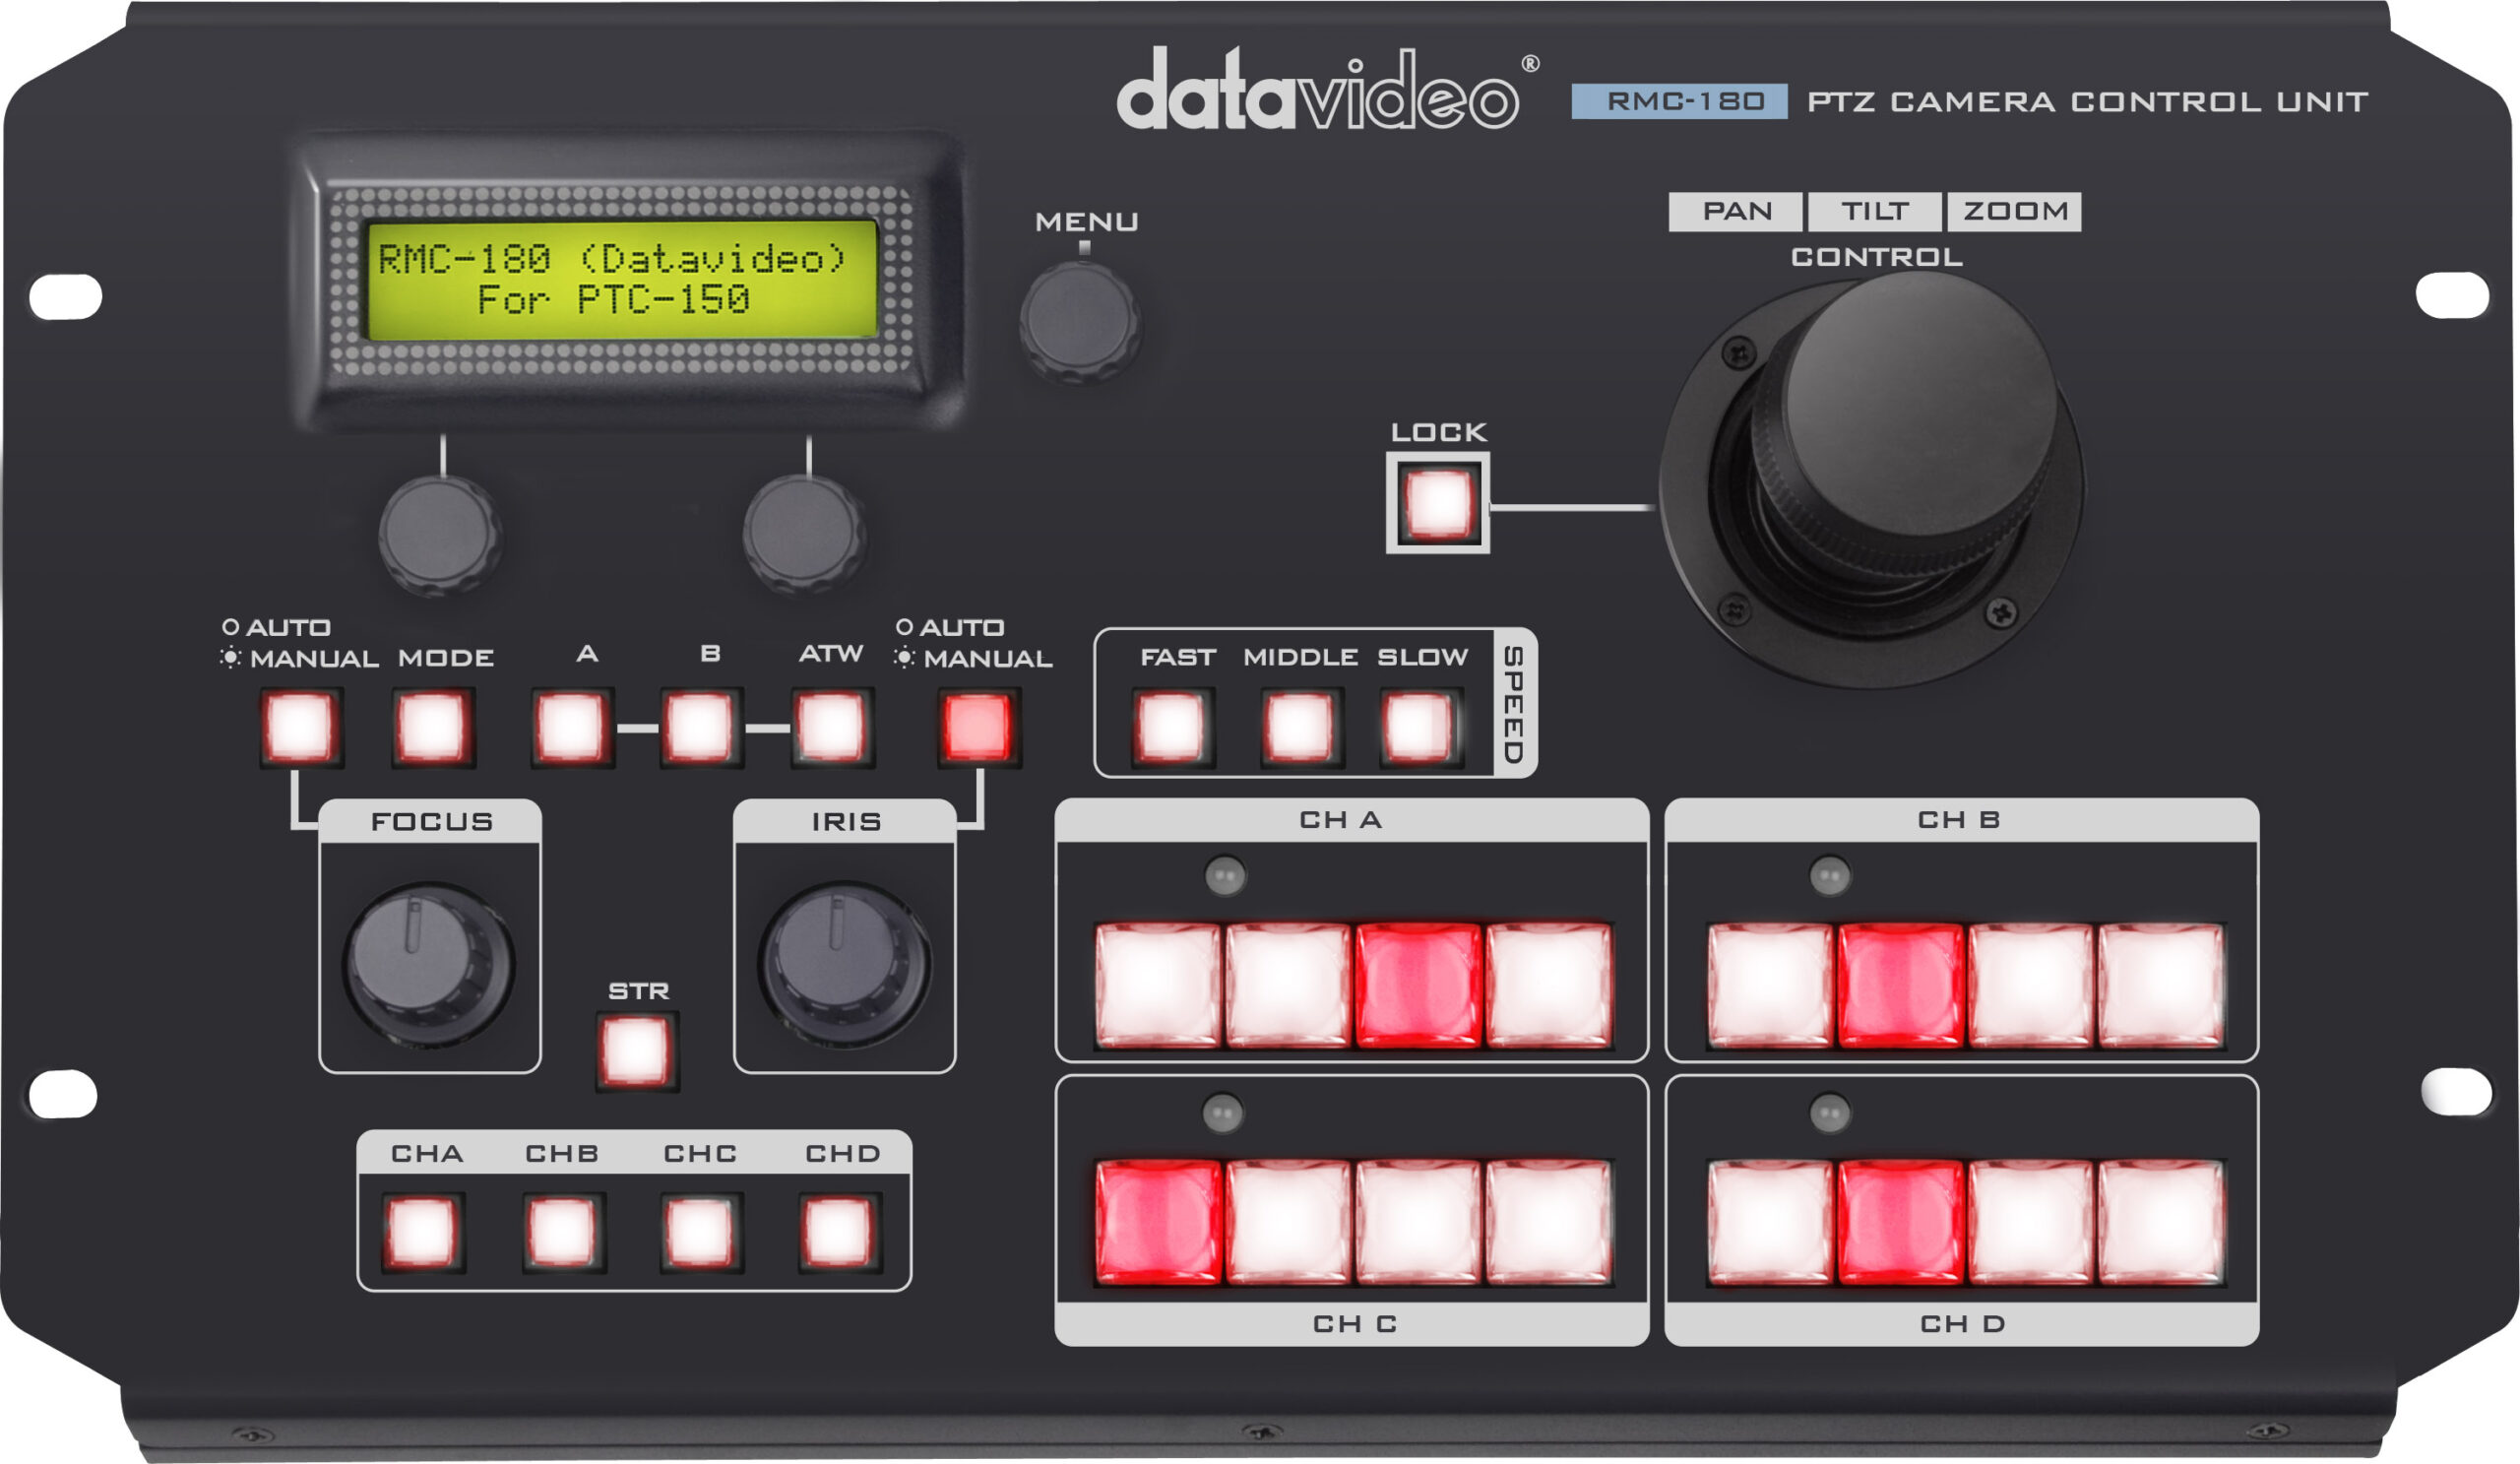Toggle the LOCK button for the joystick
The image size is (2520, 1464).
tap(1438, 503)
